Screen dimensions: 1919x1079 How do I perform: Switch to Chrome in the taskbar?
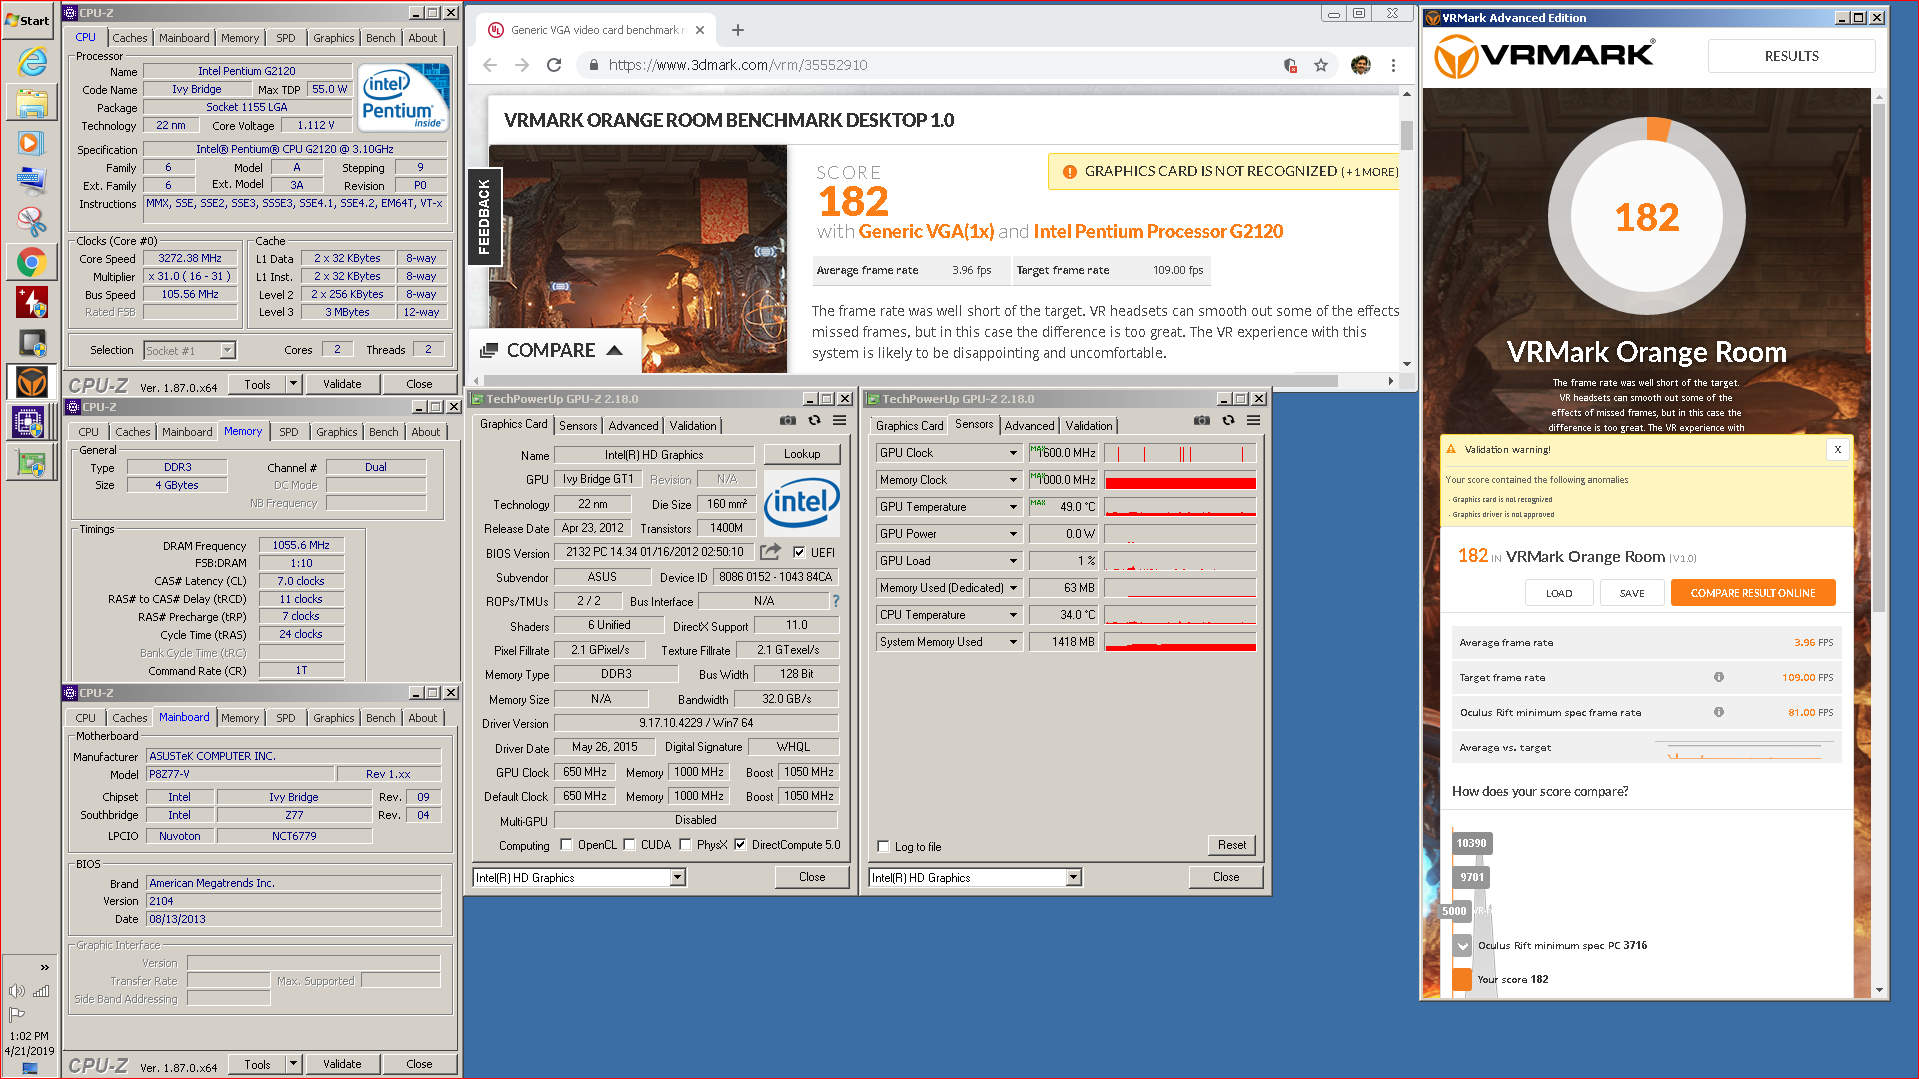tap(32, 262)
